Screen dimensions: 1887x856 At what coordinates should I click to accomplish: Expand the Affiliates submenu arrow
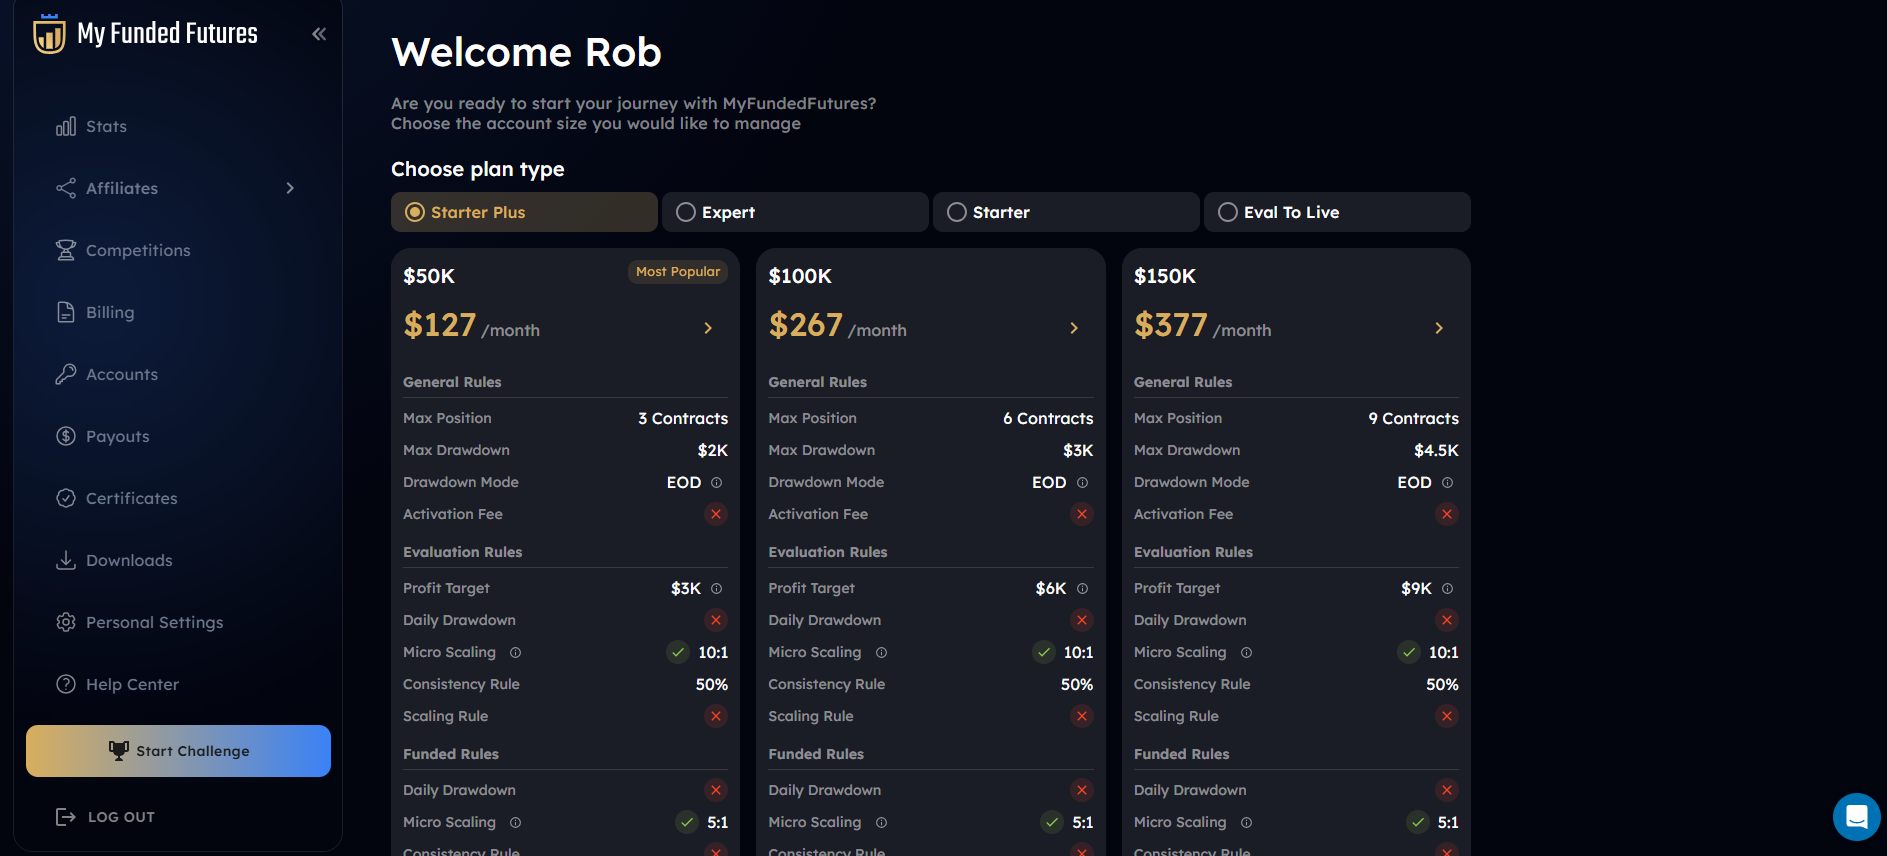(x=290, y=188)
